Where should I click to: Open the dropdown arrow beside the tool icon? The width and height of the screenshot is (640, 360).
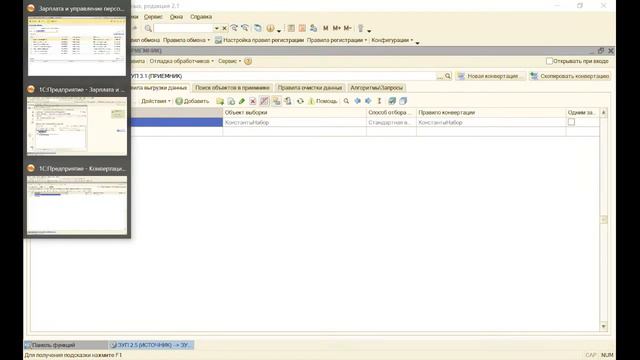[x=369, y=30]
